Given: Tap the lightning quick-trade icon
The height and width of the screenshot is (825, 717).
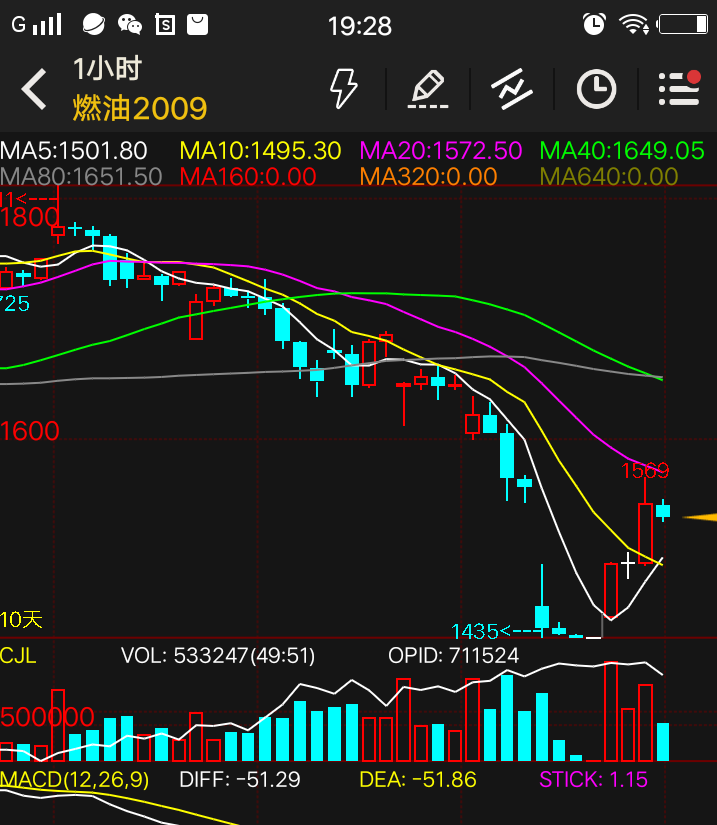Looking at the screenshot, I should 344,89.
